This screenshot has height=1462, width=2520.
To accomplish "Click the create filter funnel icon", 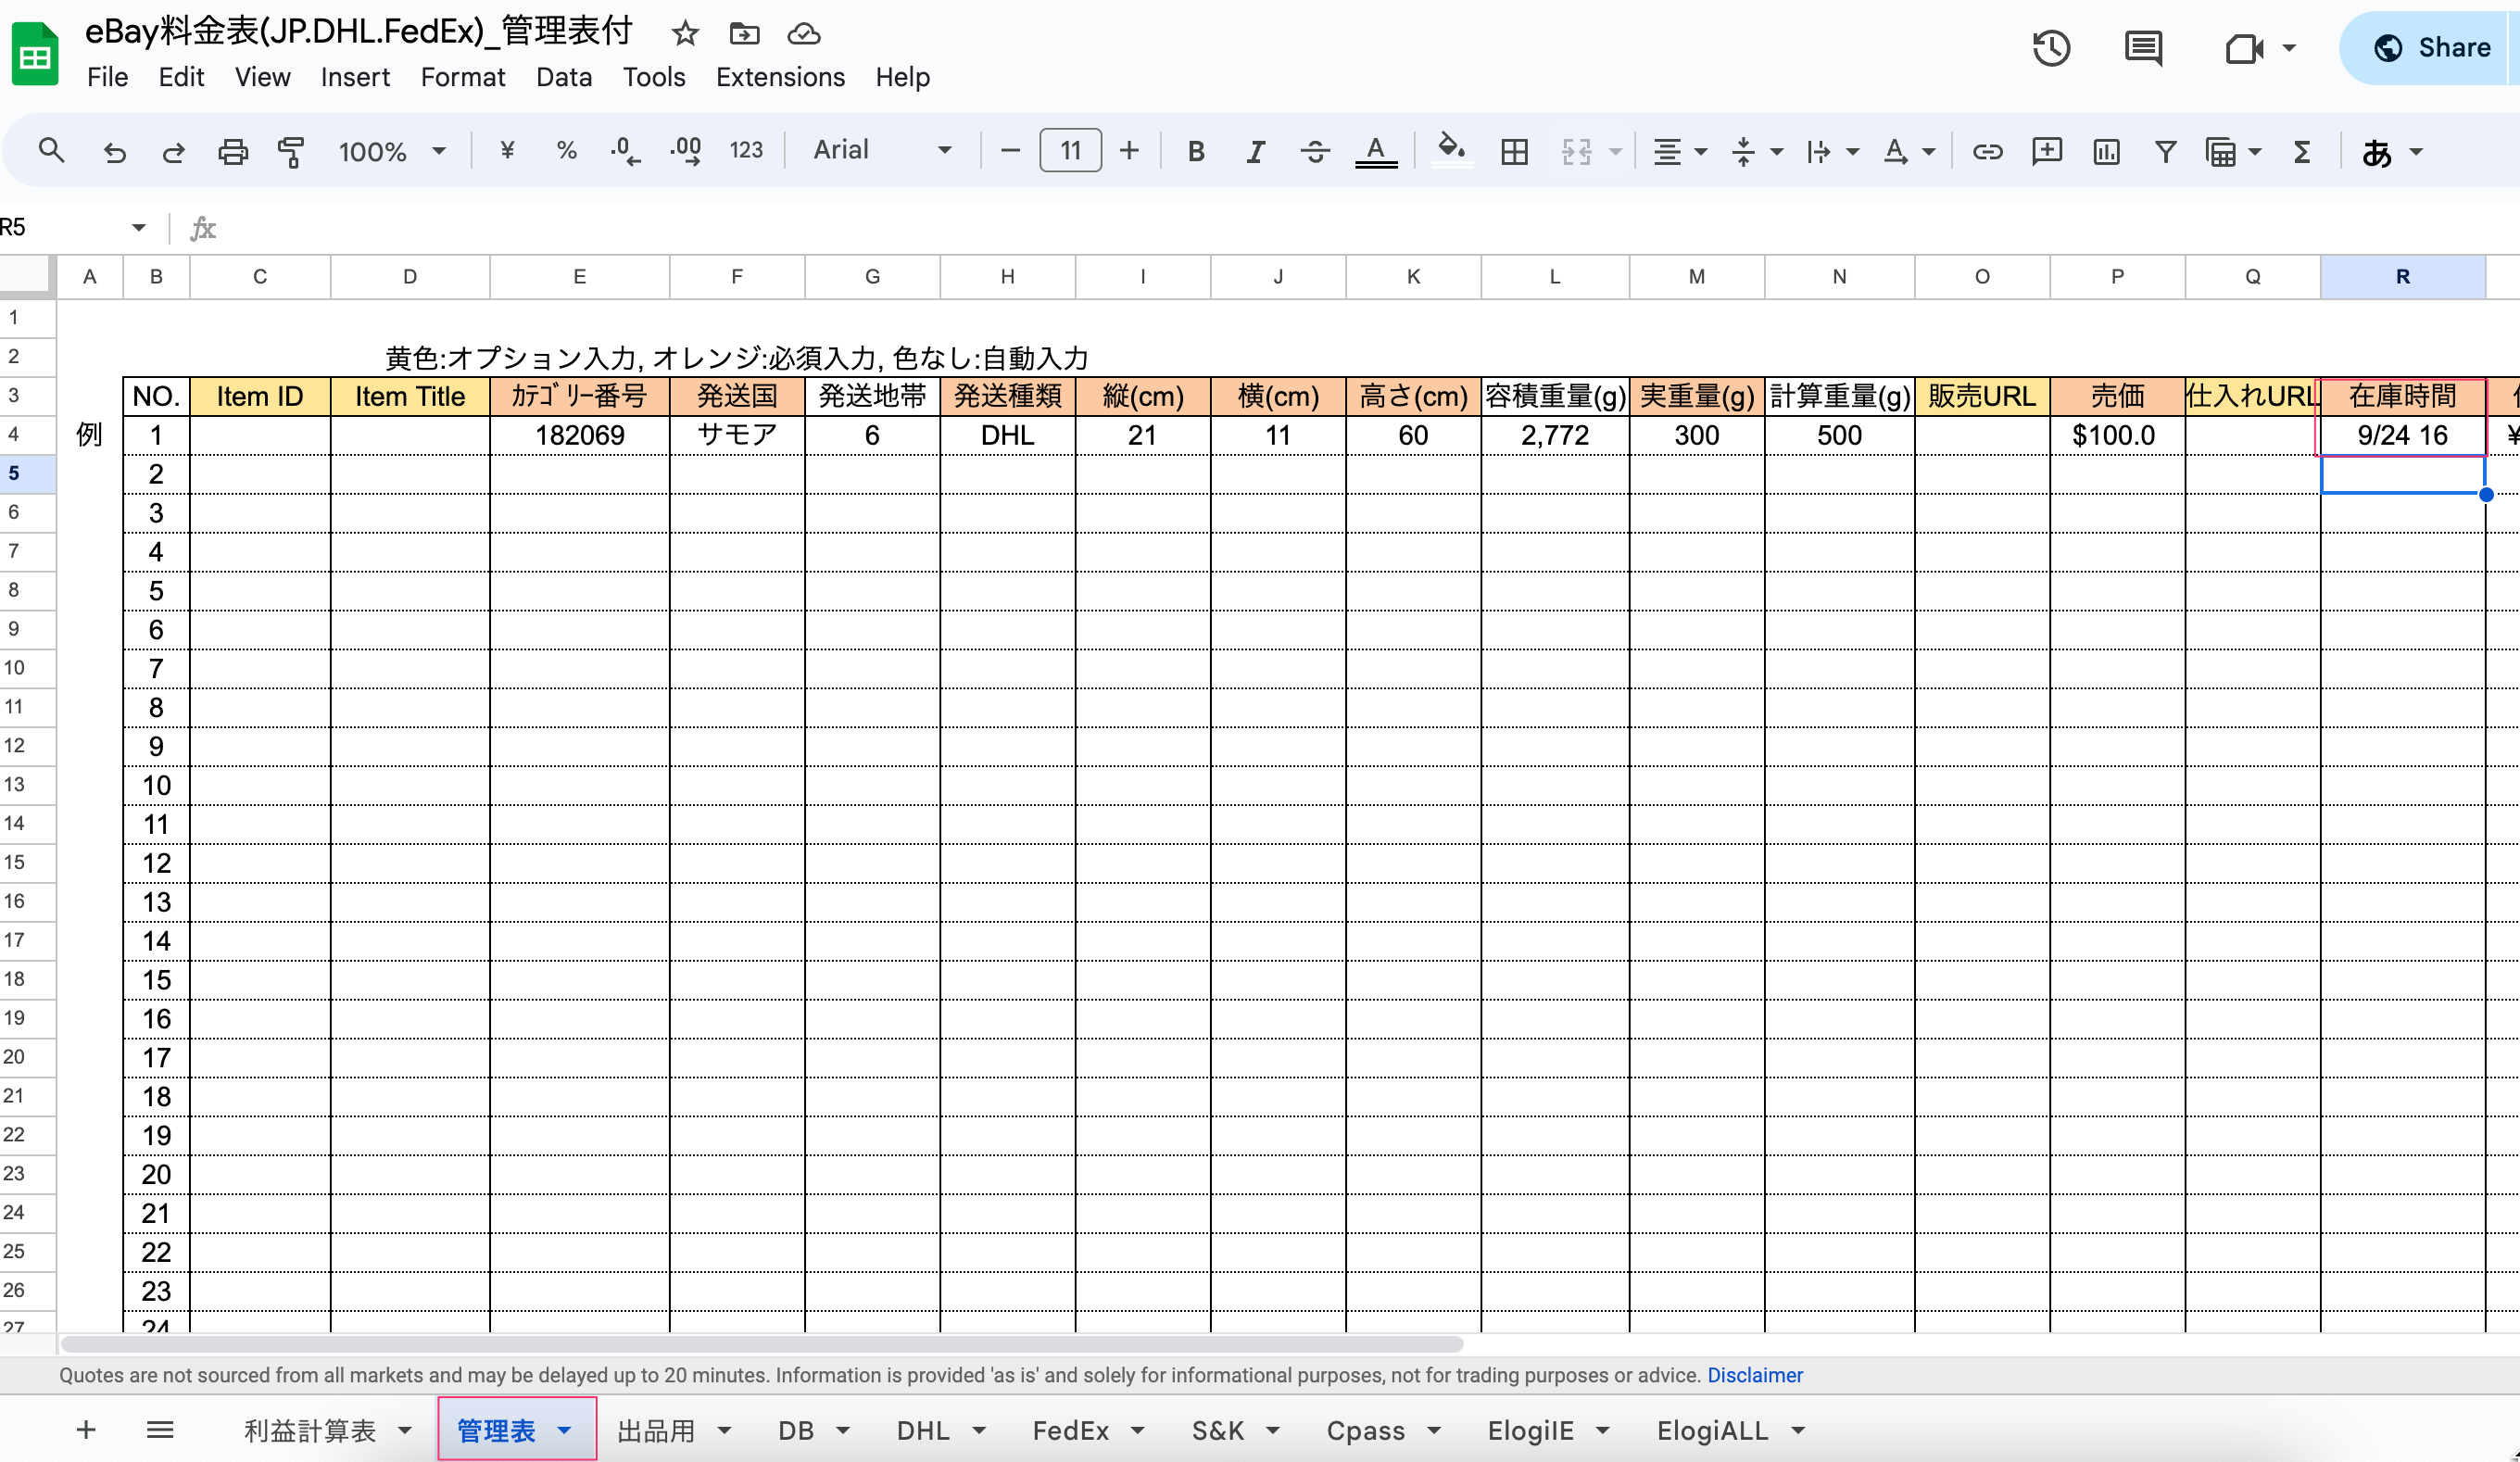I will tap(2165, 152).
